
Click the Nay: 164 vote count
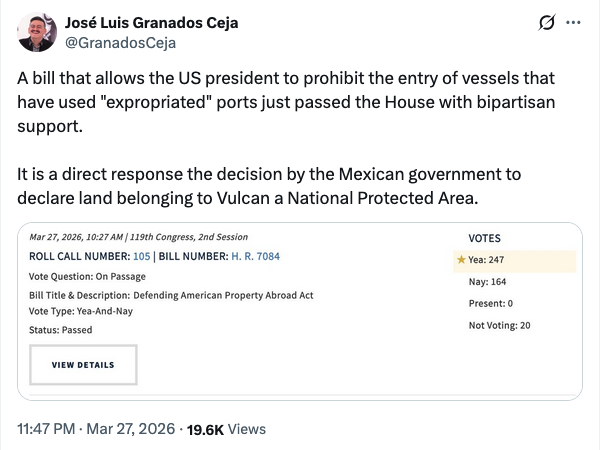click(x=490, y=282)
